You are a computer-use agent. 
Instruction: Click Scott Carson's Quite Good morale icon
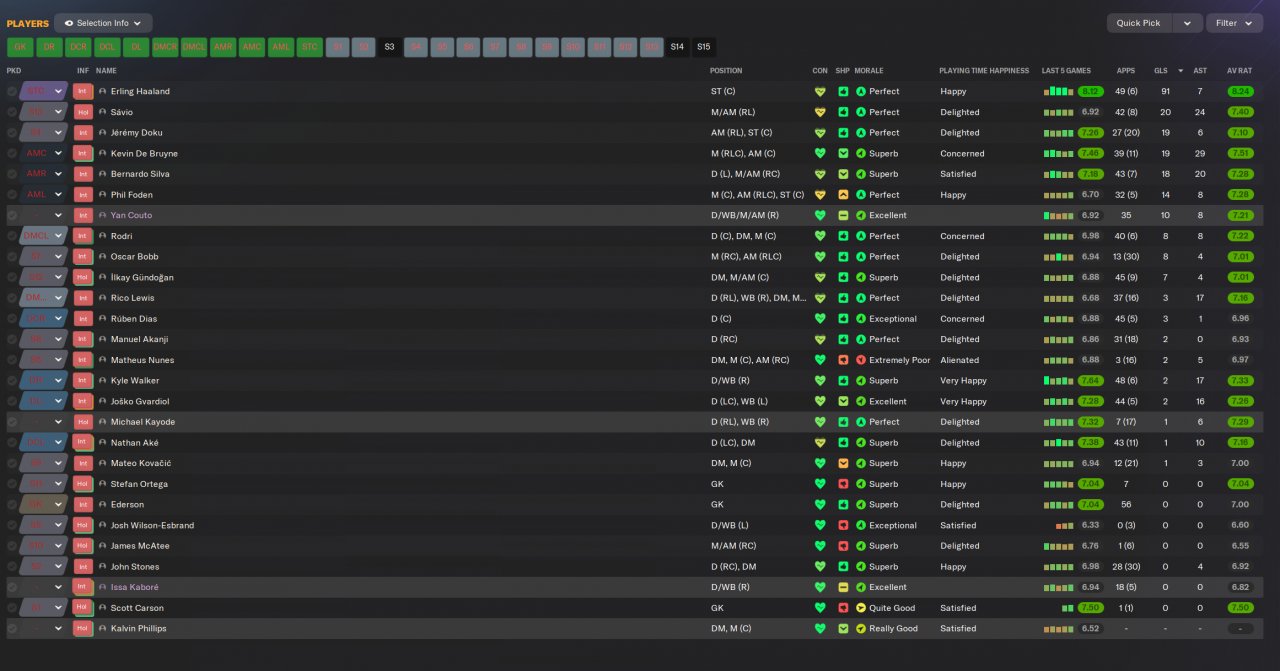861,608
